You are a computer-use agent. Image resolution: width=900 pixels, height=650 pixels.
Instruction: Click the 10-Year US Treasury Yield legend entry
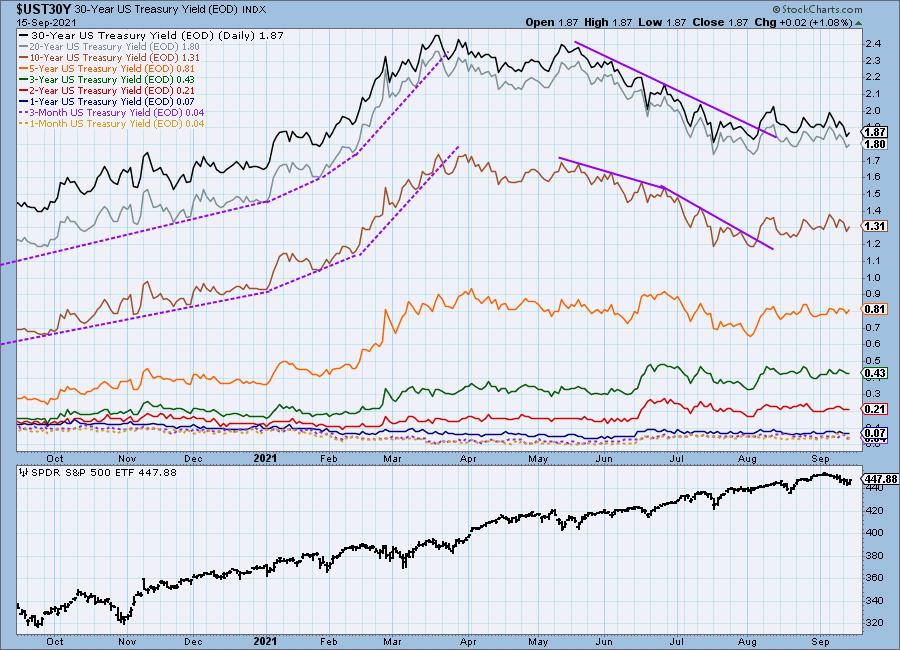tap(110, 57)
